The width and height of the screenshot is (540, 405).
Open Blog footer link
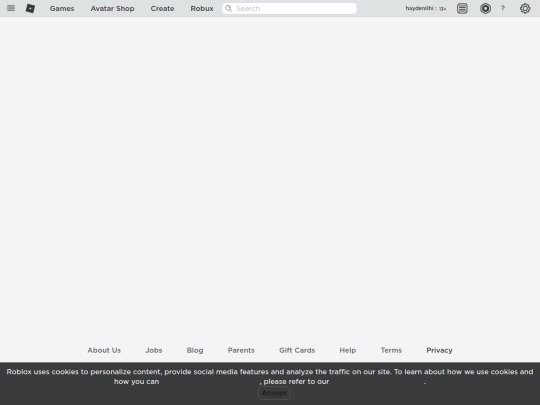coord(195,350)
